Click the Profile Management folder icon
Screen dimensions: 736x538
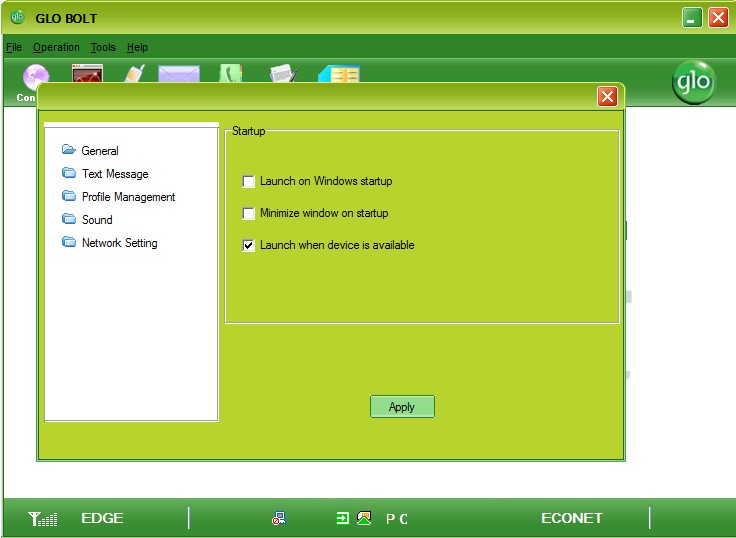coord(69,196)
